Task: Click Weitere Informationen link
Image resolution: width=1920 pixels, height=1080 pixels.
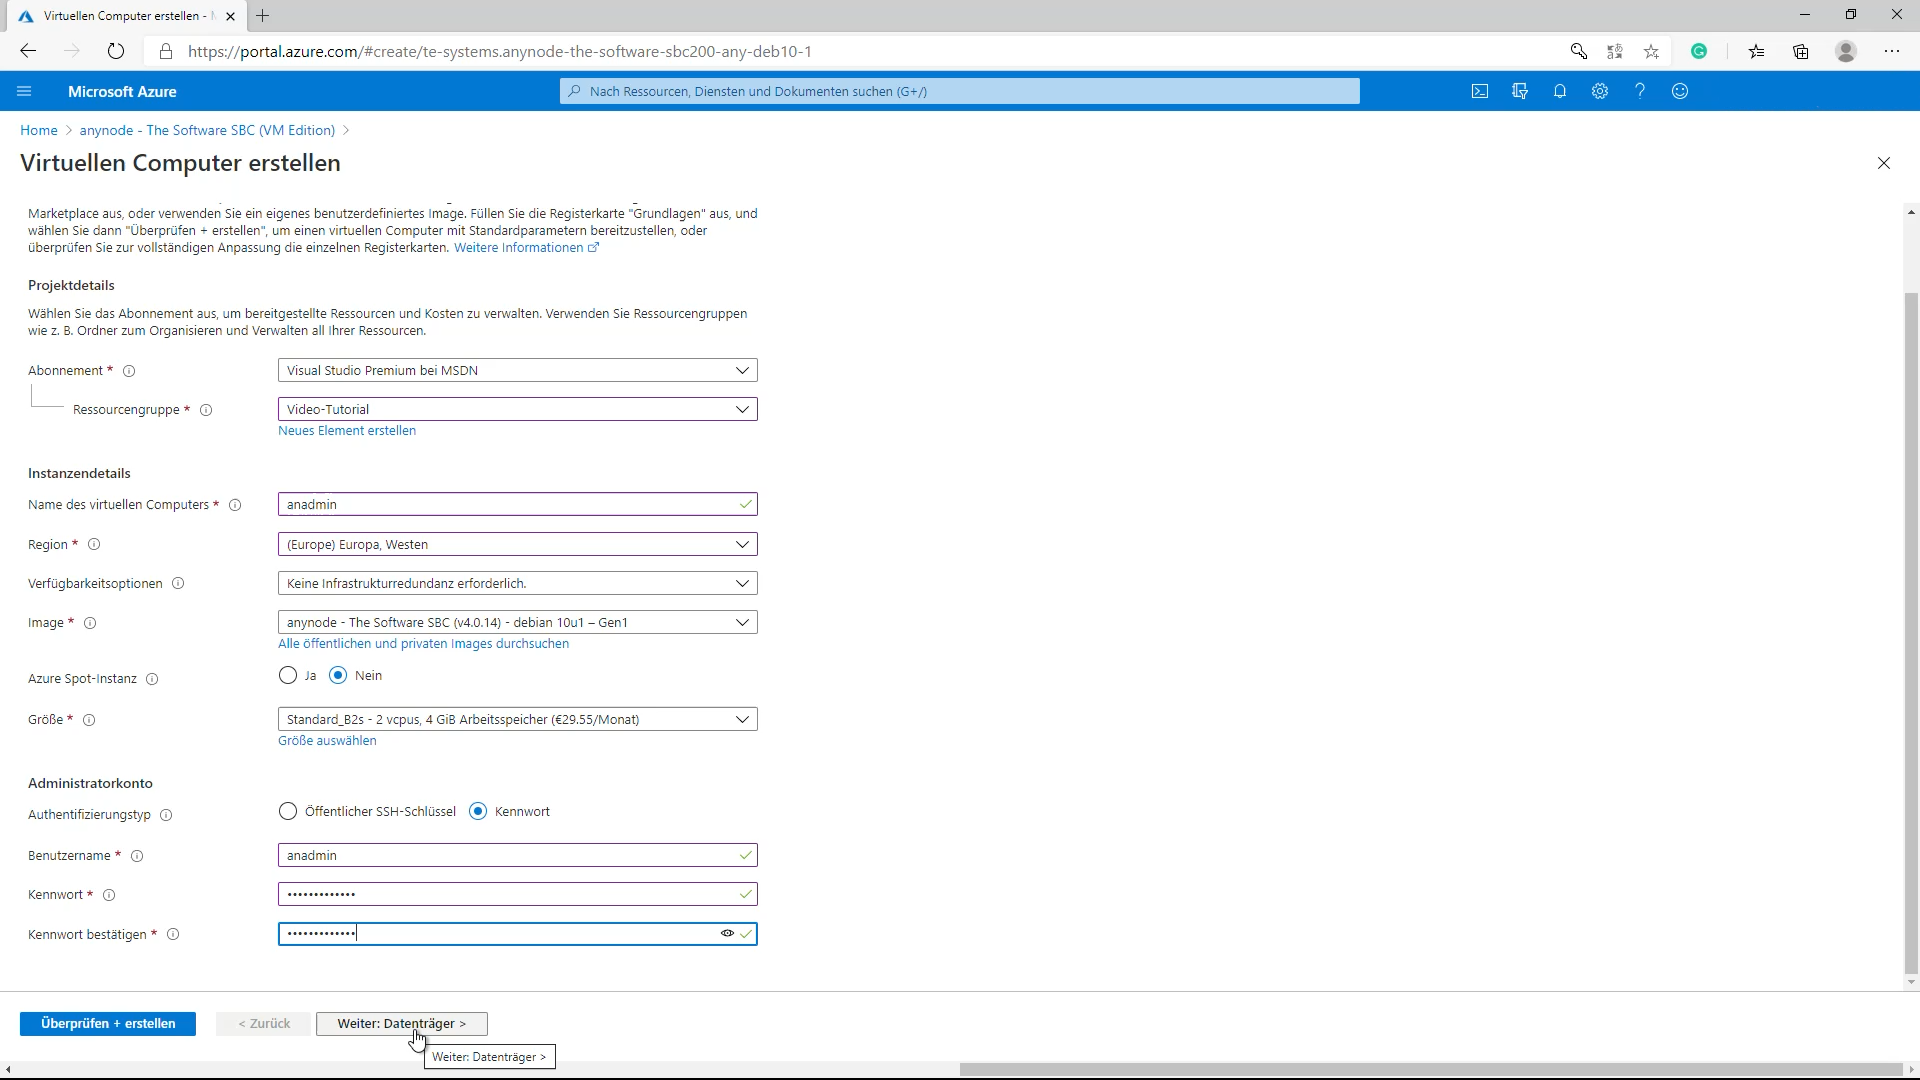Action: tap(526, 248)
